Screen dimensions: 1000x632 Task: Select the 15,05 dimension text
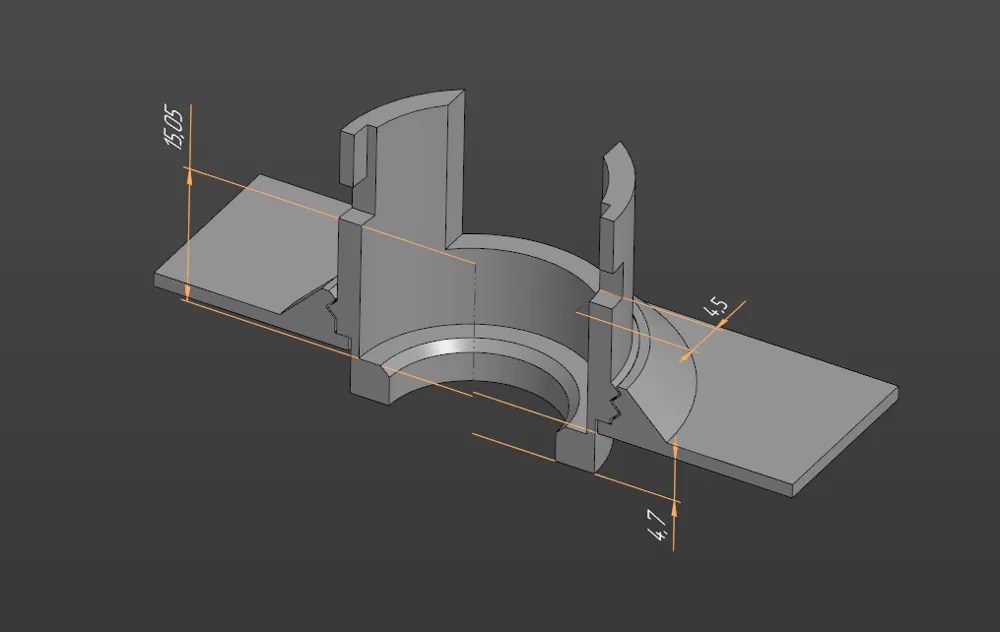[x=174, y=129]
